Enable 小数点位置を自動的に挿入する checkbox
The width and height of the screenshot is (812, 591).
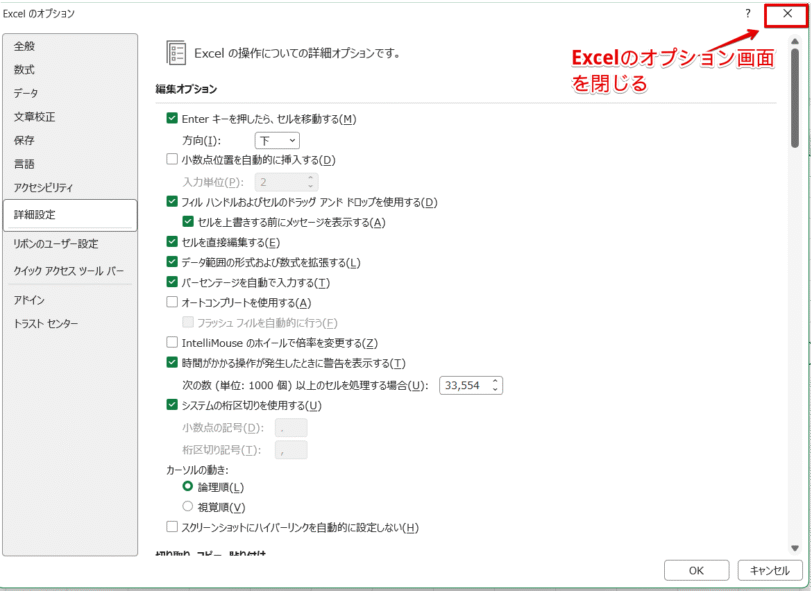pos(172,159)
